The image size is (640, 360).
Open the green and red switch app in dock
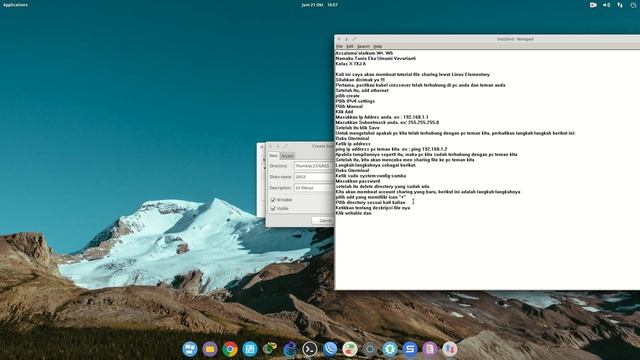coord(350,349)
